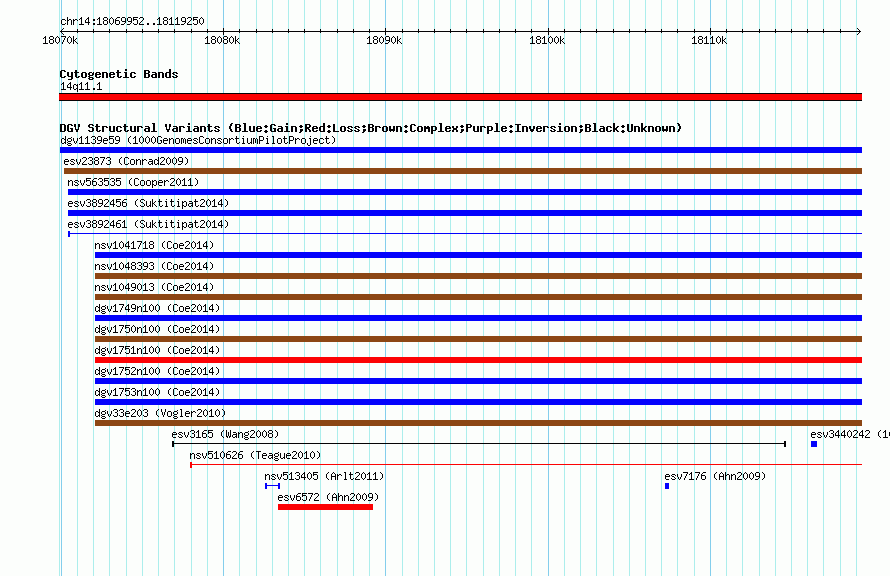Click the blue nsv563535 gain bar

click(465, 192)
